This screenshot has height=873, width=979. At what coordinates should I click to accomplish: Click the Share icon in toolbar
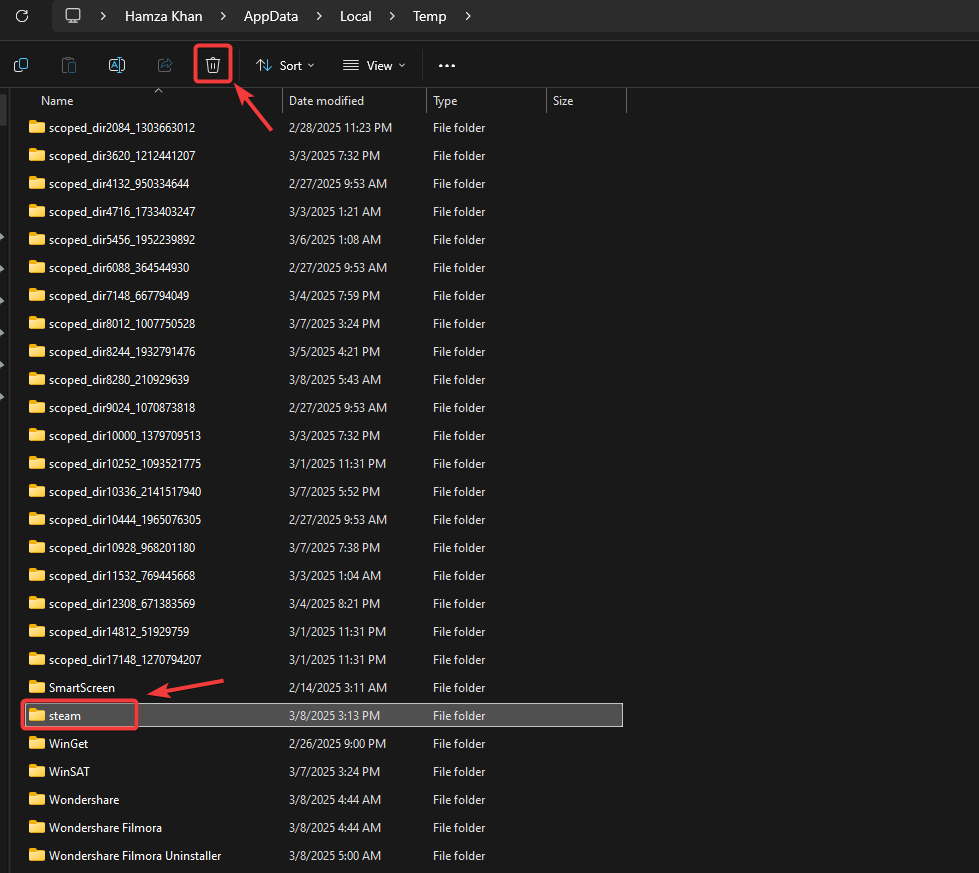click(165, 65)
